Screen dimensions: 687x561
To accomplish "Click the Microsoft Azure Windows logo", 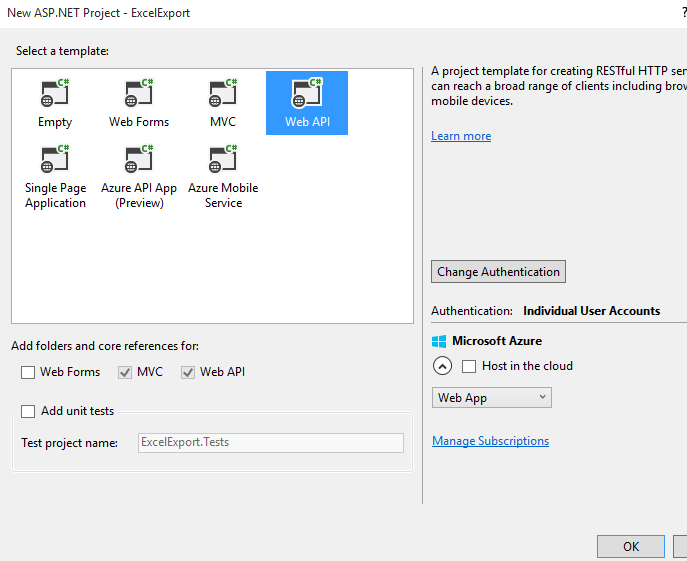I will (439, 341).
